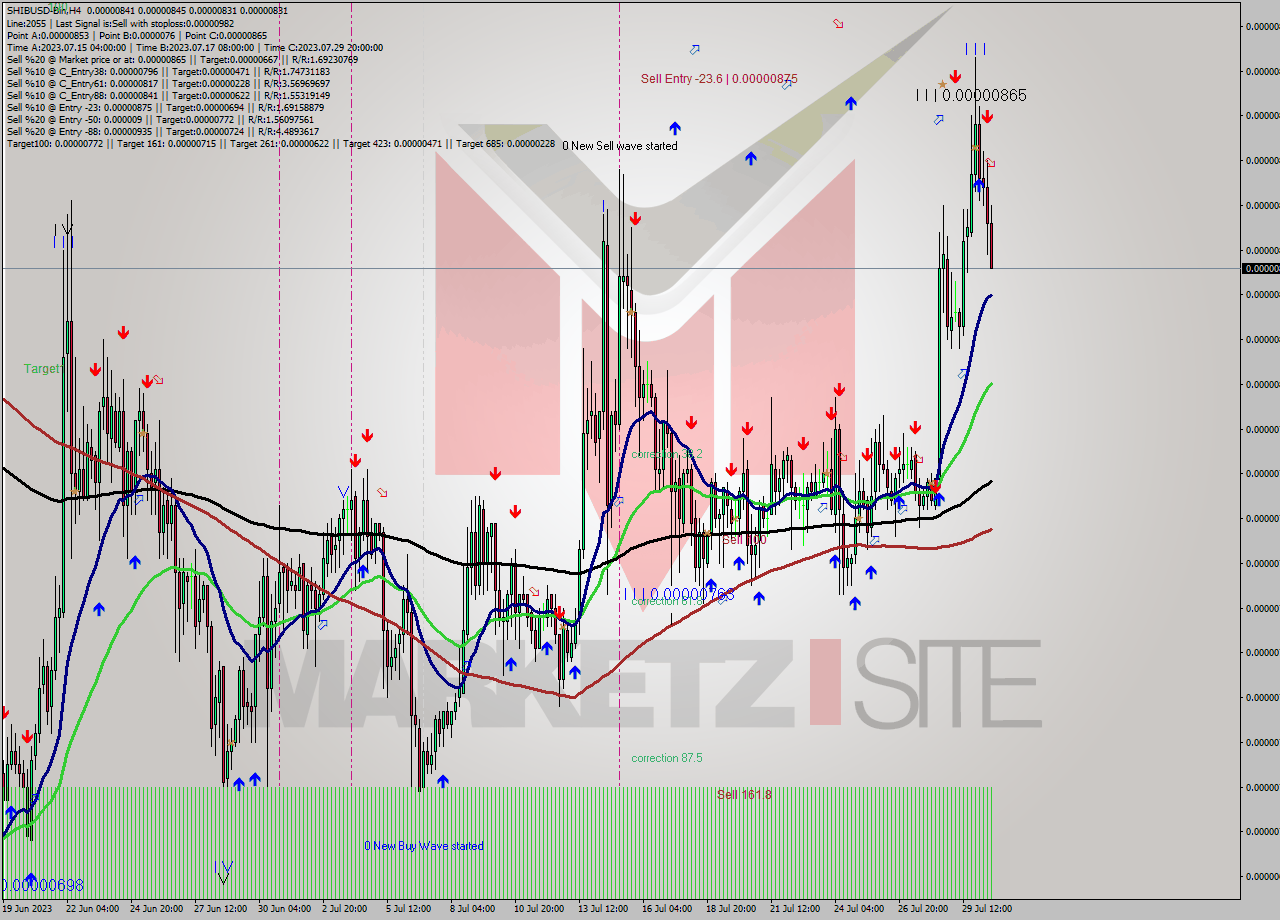1280x920 pixels.
Task: Click the '10 Jul 20:00' time axis label
Action: pos(540,909)
